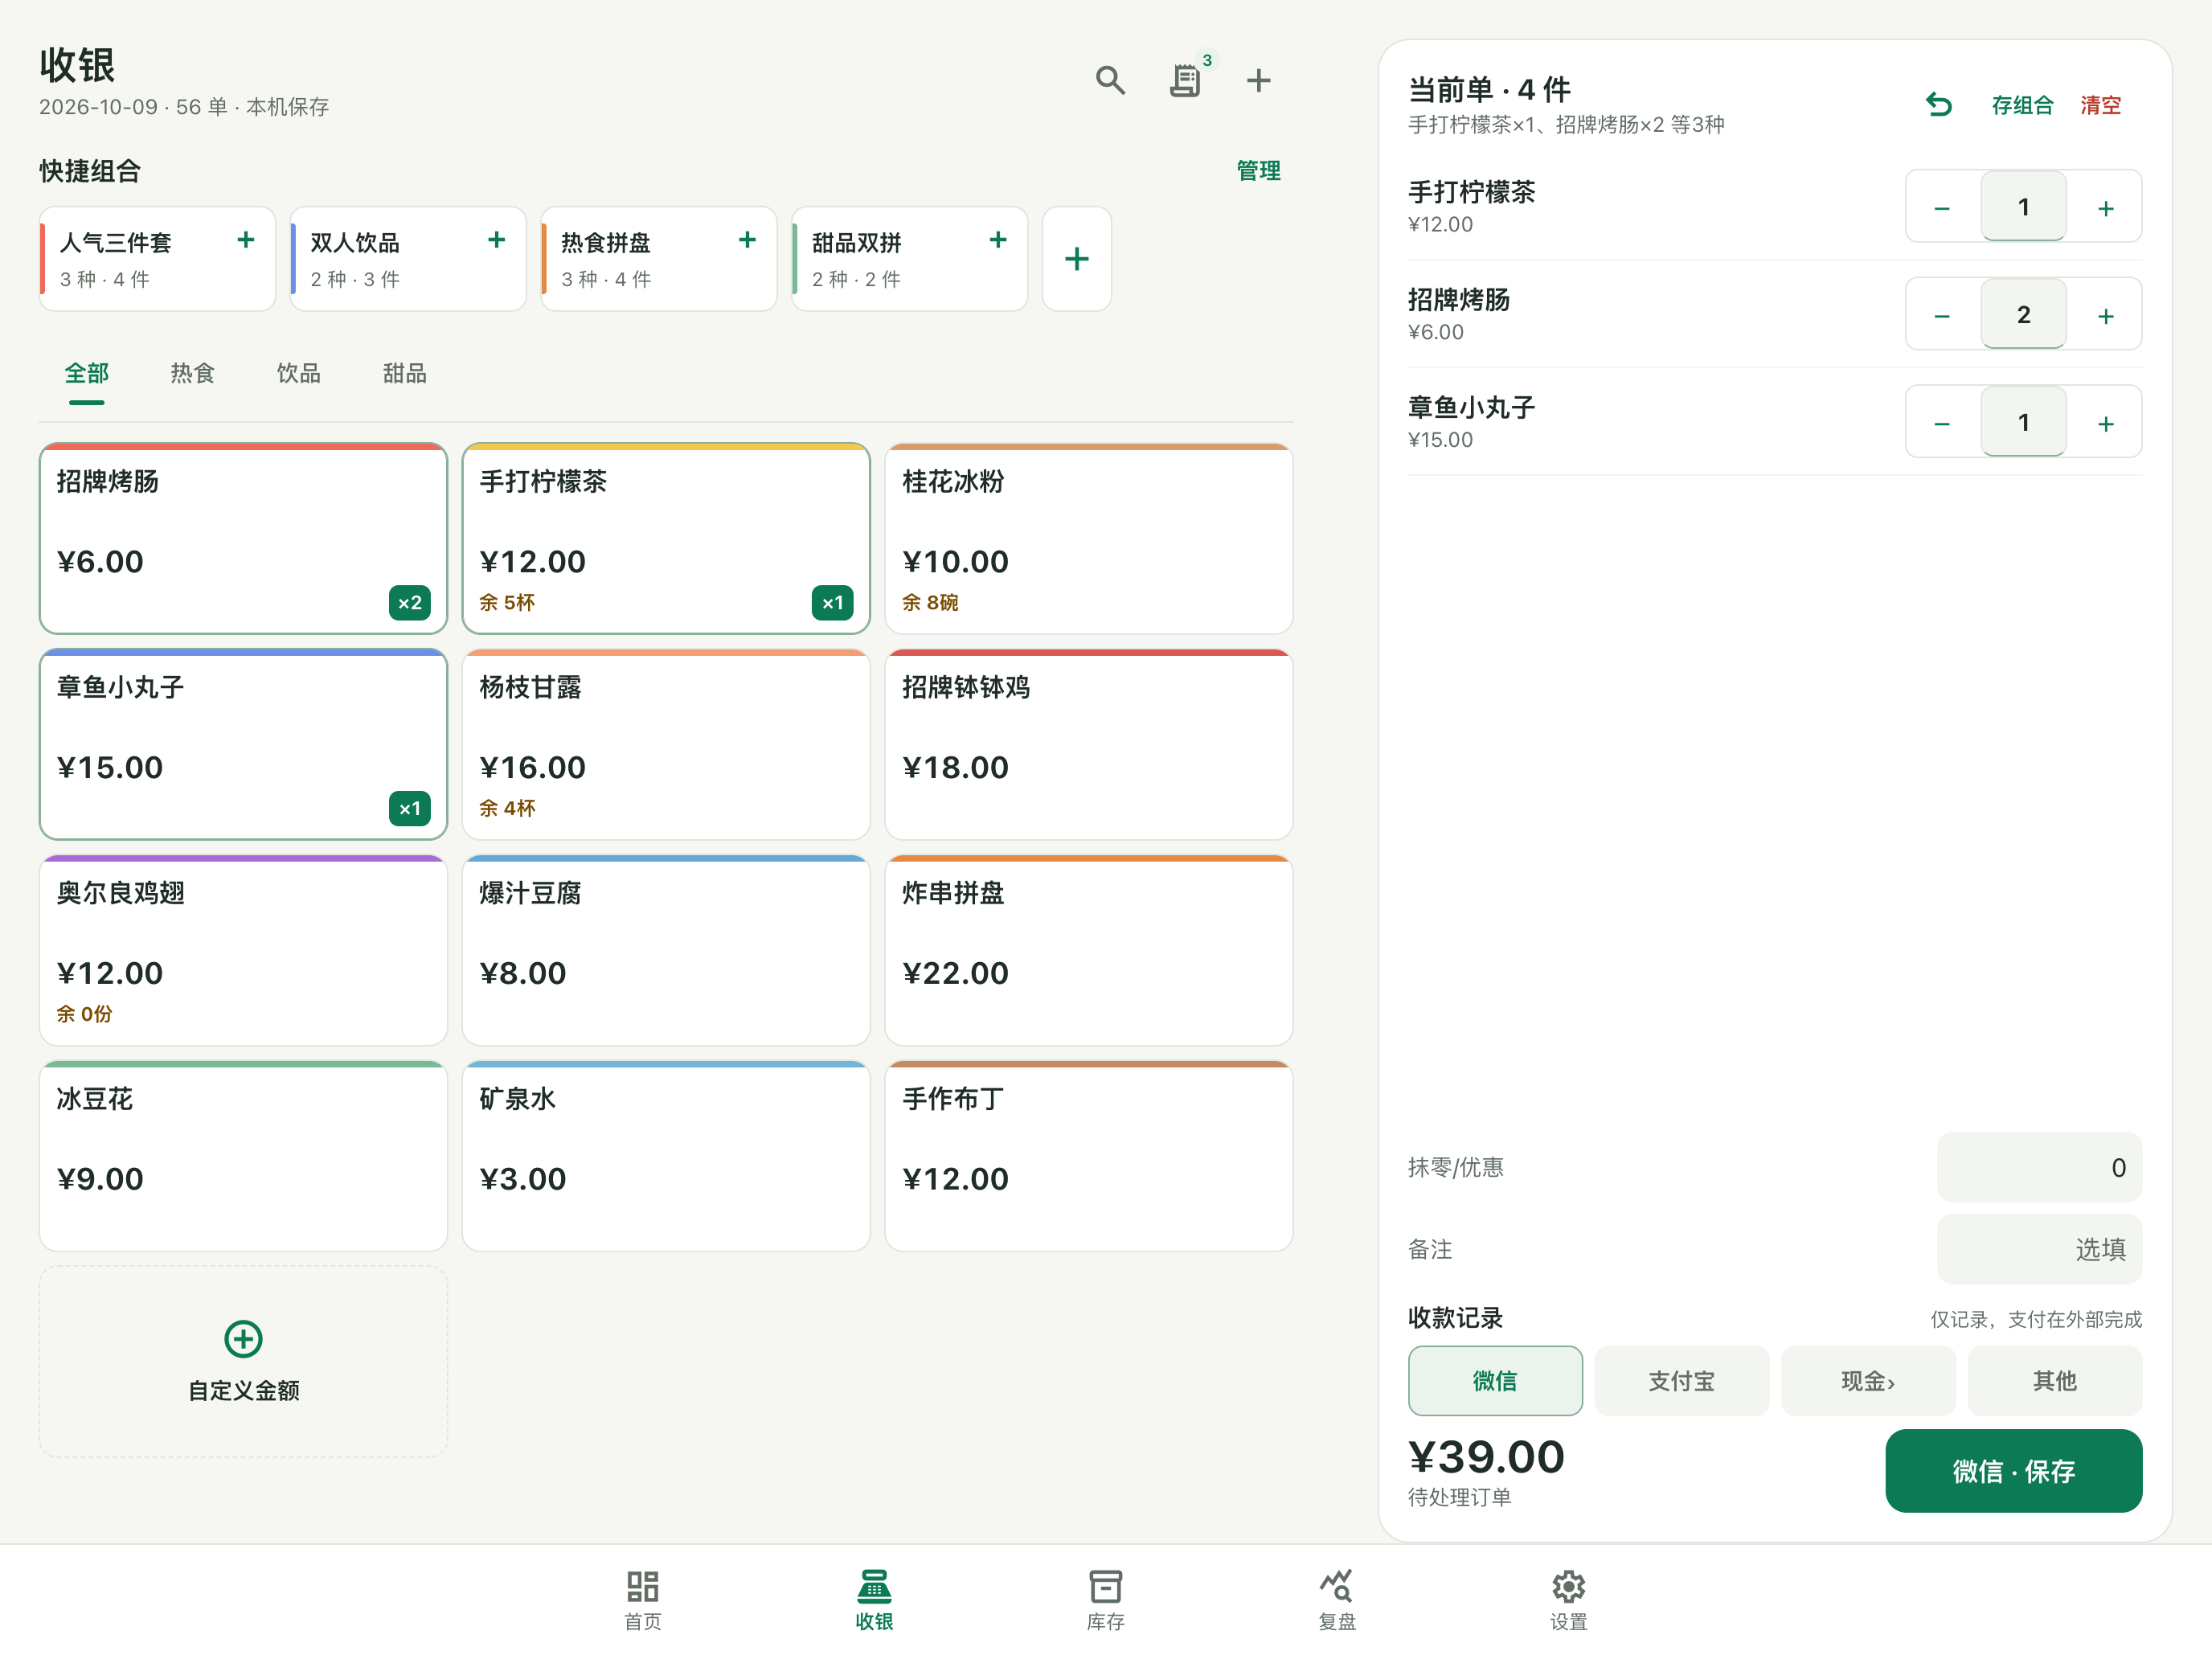Open pending orders receipt icon
Image resolution: width=2212 pixels, height=1659 pixels.
click(x=1185, y=80)
